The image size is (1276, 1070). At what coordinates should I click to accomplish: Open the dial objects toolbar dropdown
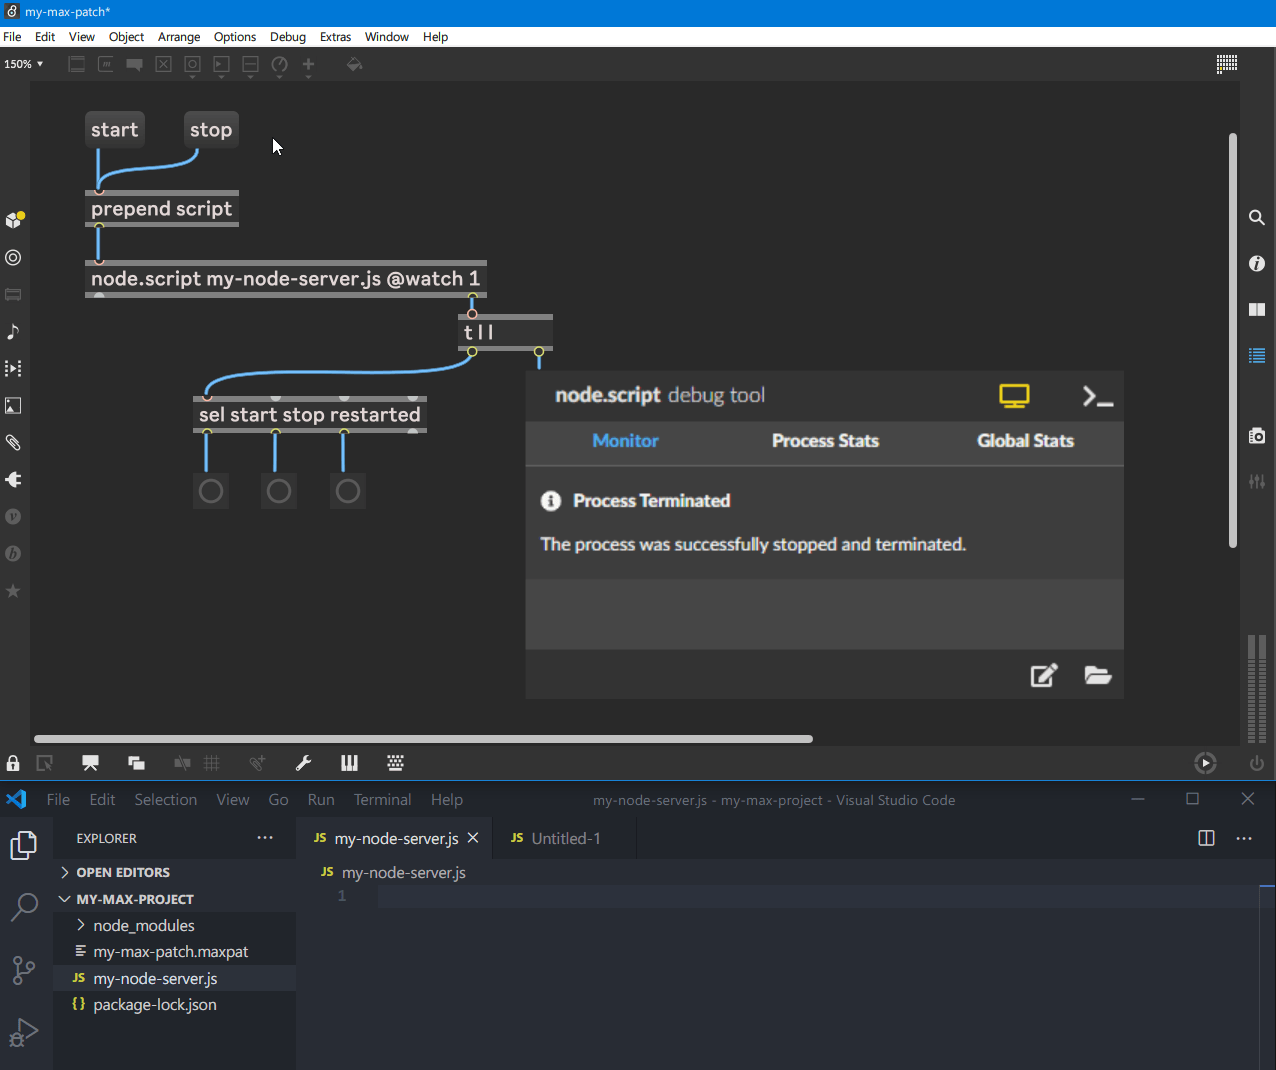tap(279, 64)
